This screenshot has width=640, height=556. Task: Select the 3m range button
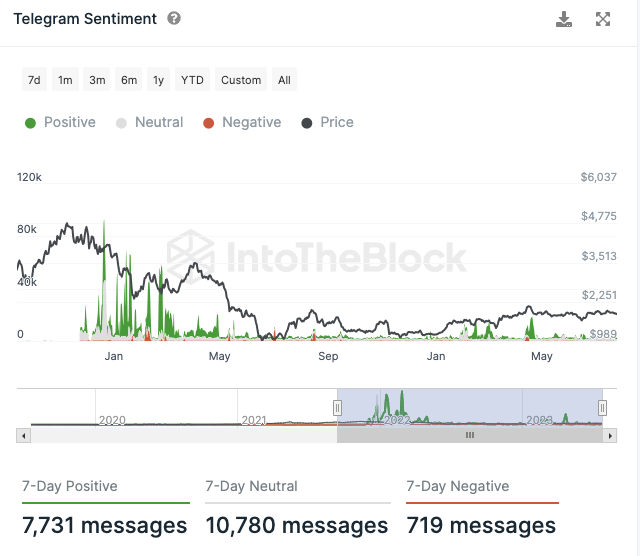tap(97, 80)
